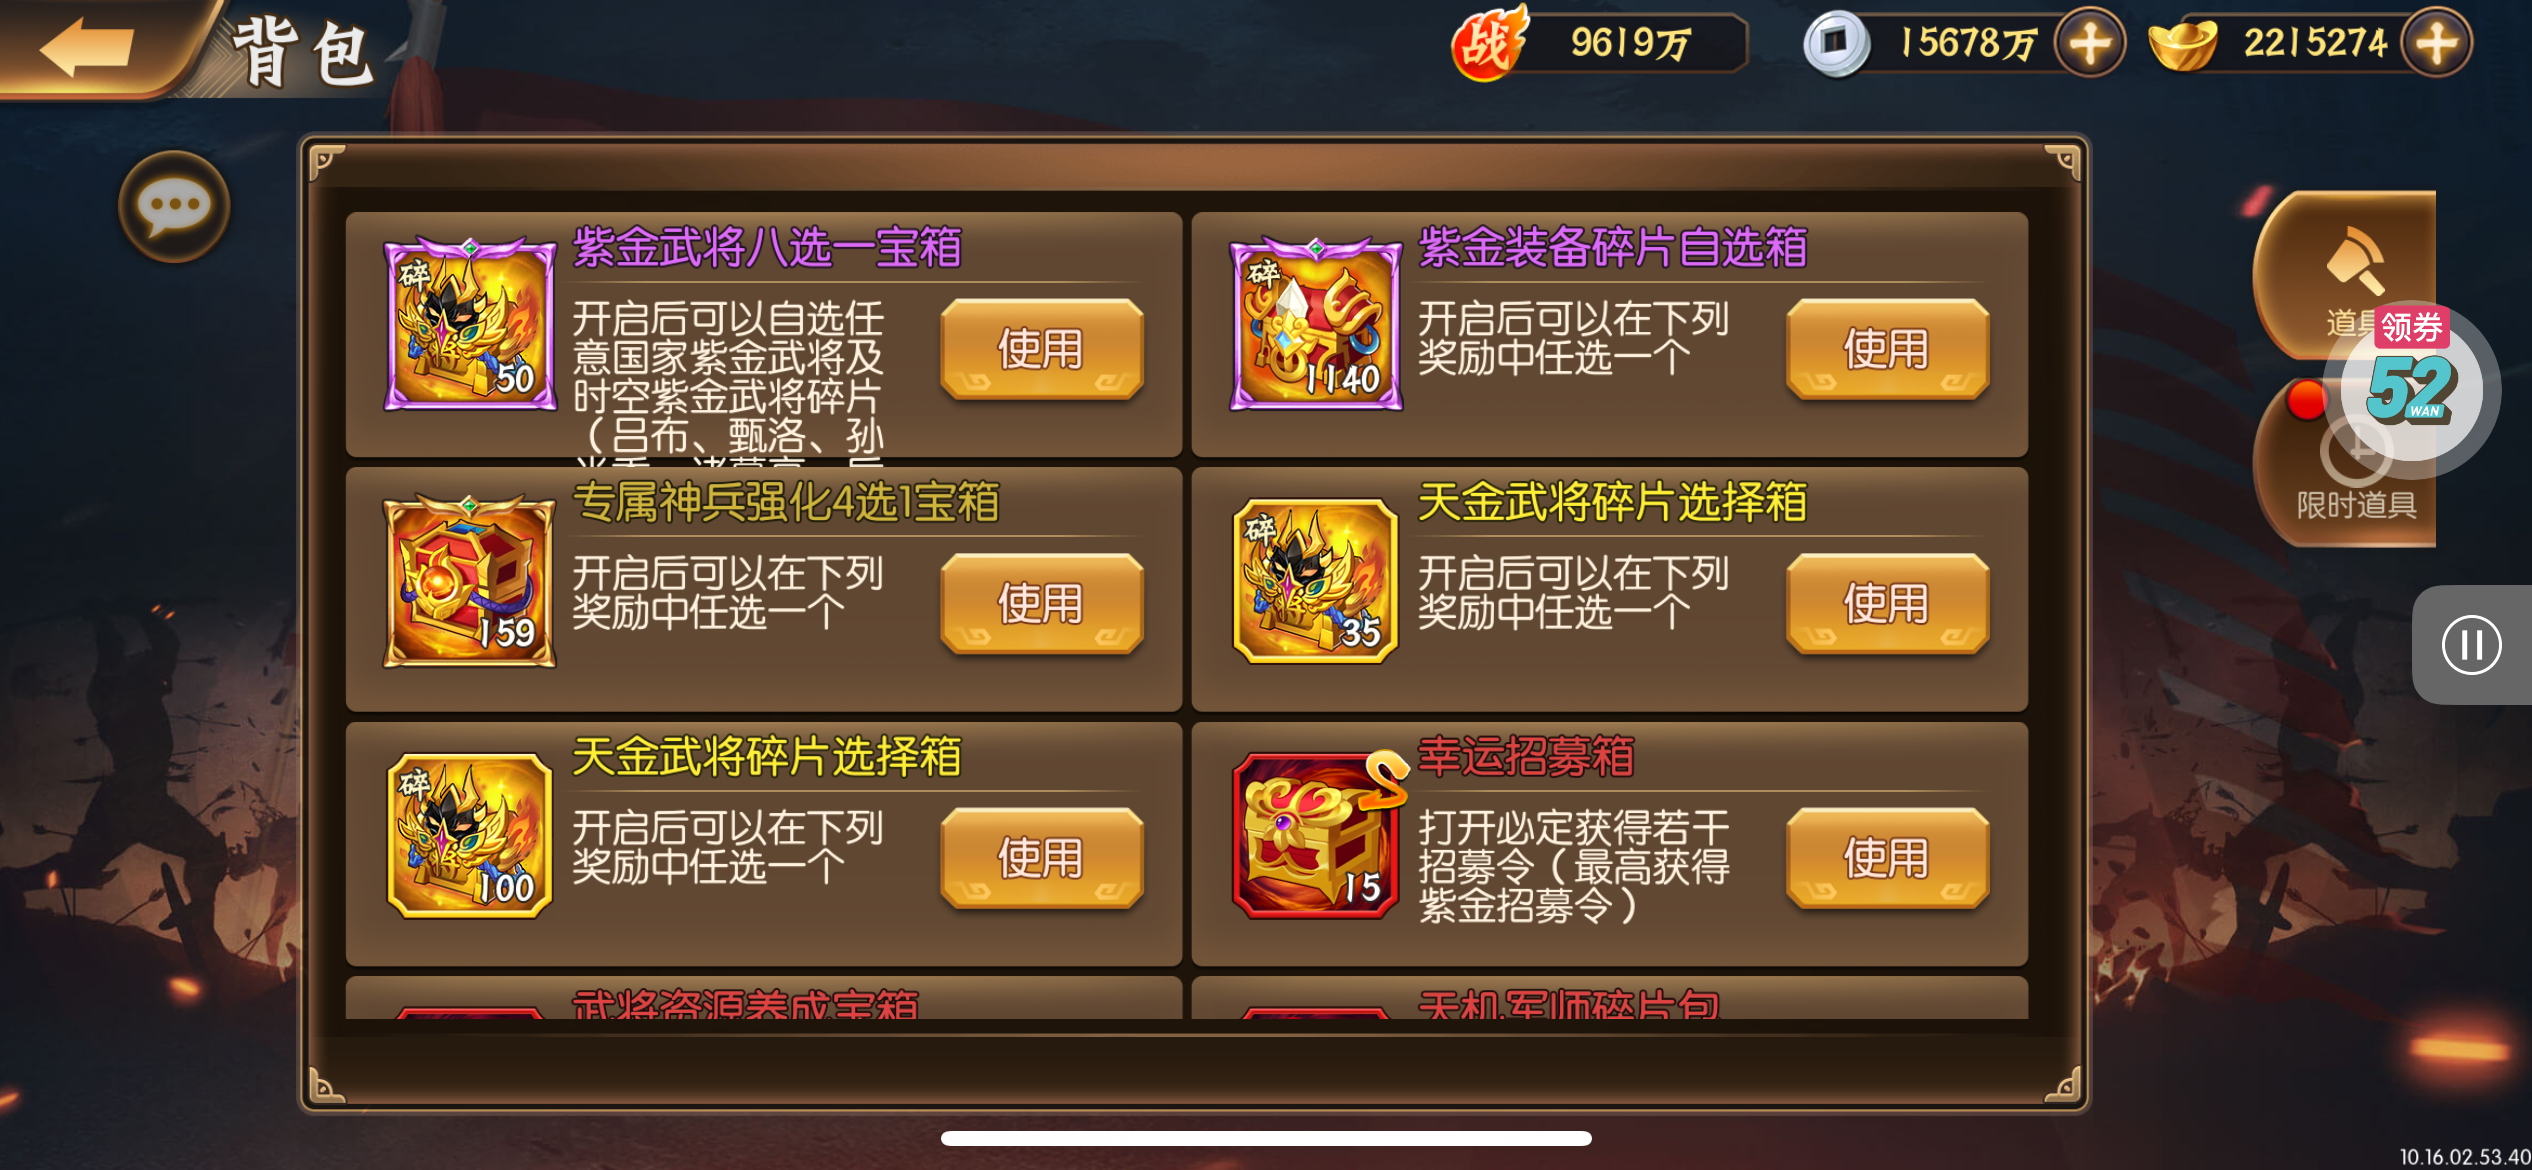Use the 天金武将碎片选择箱 with 100 count
Screen dimensions: 2532x1170
[1041, 859]
